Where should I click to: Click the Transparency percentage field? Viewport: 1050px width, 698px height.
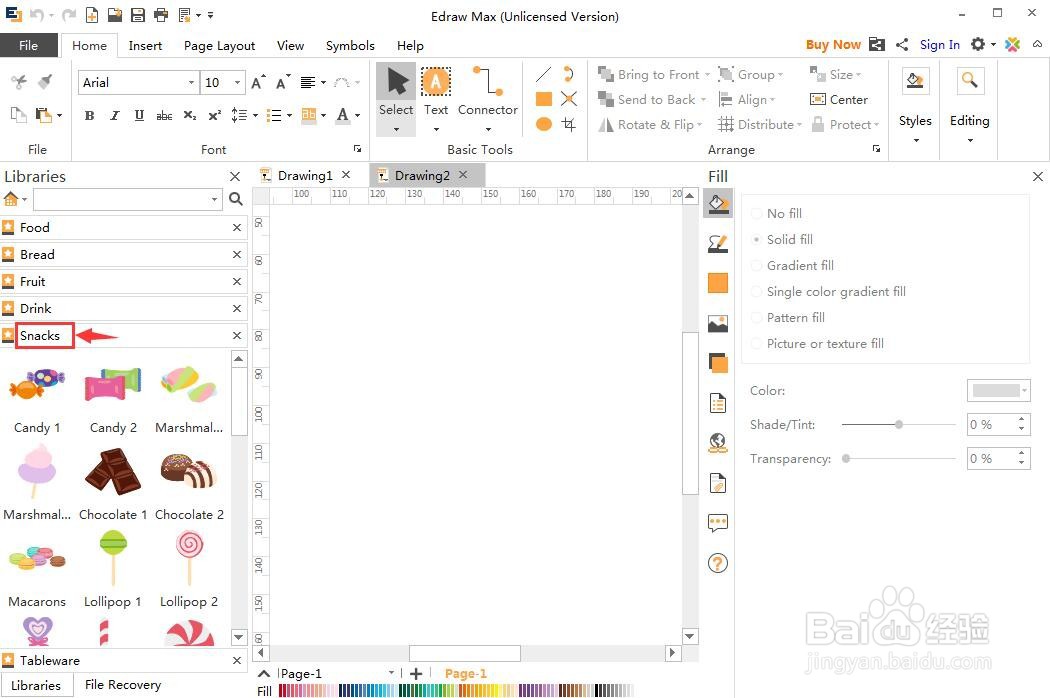click(x=991, y=458)
